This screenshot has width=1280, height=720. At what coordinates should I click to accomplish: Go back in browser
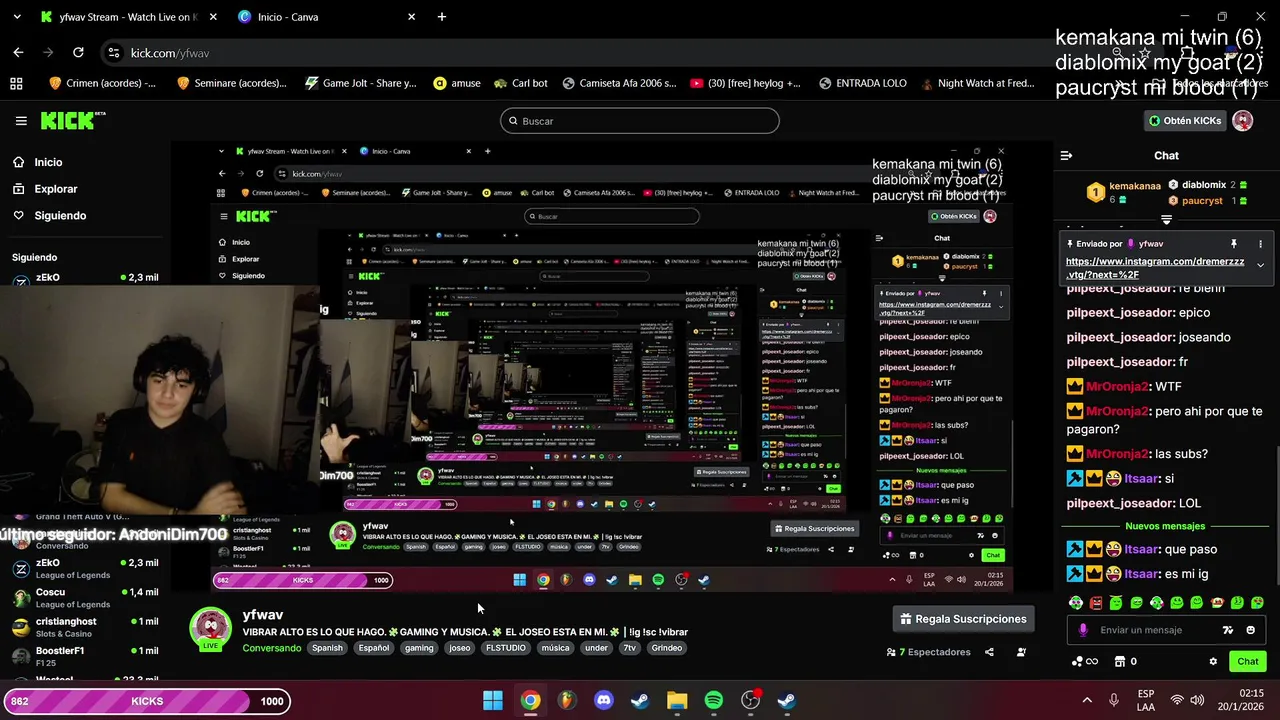point(18,53)
